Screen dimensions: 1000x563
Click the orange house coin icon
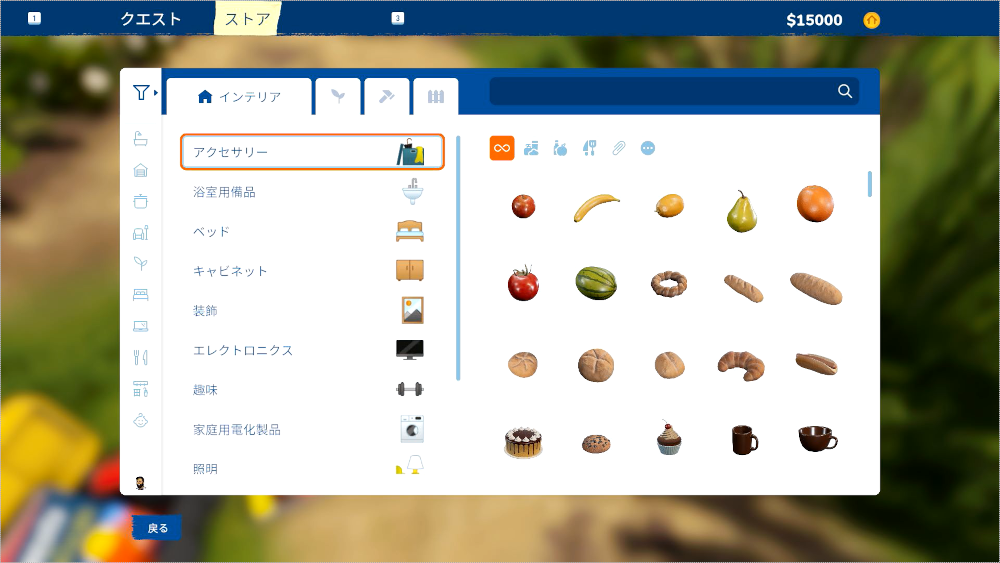871,20
